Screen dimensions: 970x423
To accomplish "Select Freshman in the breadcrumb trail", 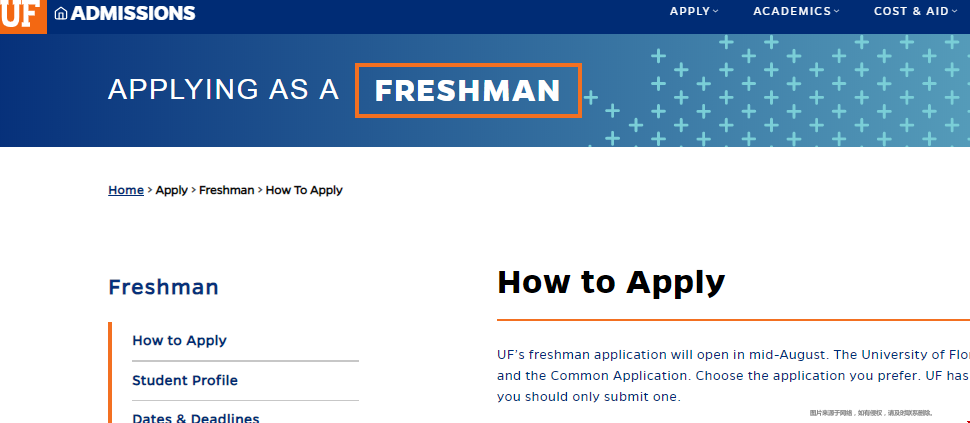I will 226,190.
